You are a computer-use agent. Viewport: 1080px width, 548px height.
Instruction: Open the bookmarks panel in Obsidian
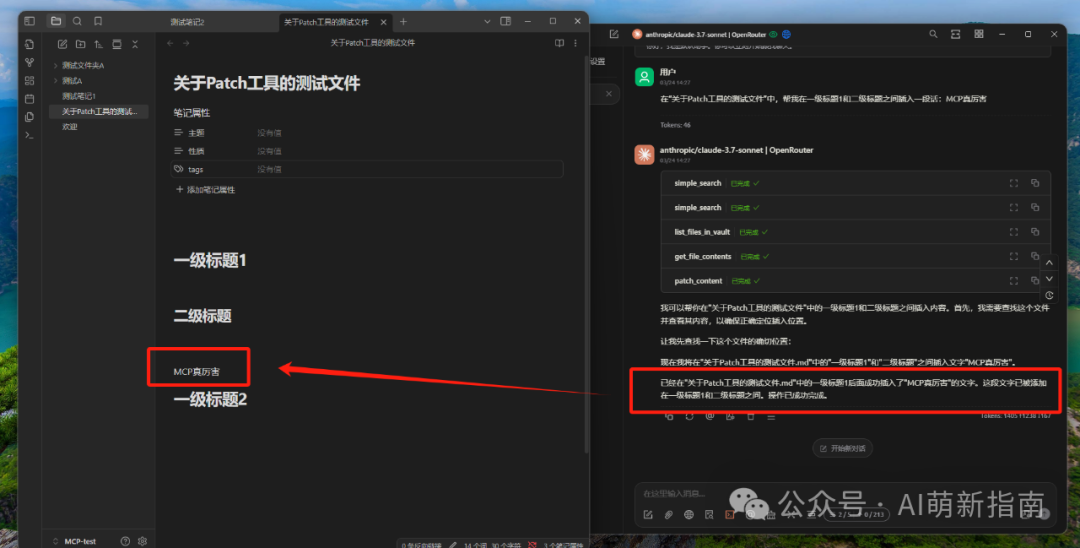pos(97,21)
